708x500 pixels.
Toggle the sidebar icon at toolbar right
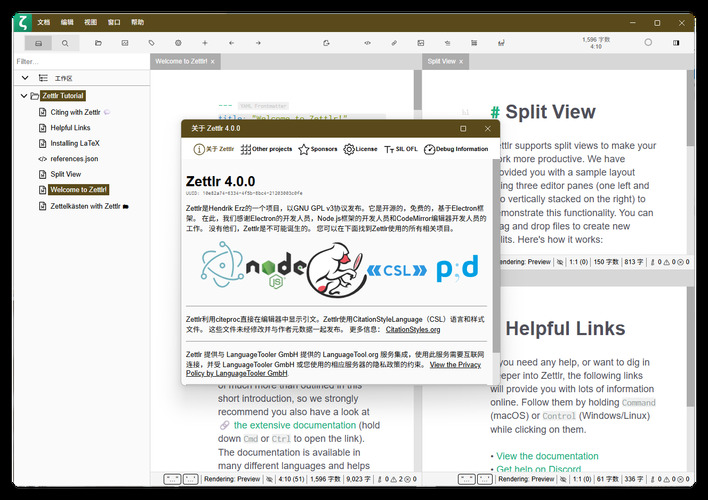tap(677, 43)
